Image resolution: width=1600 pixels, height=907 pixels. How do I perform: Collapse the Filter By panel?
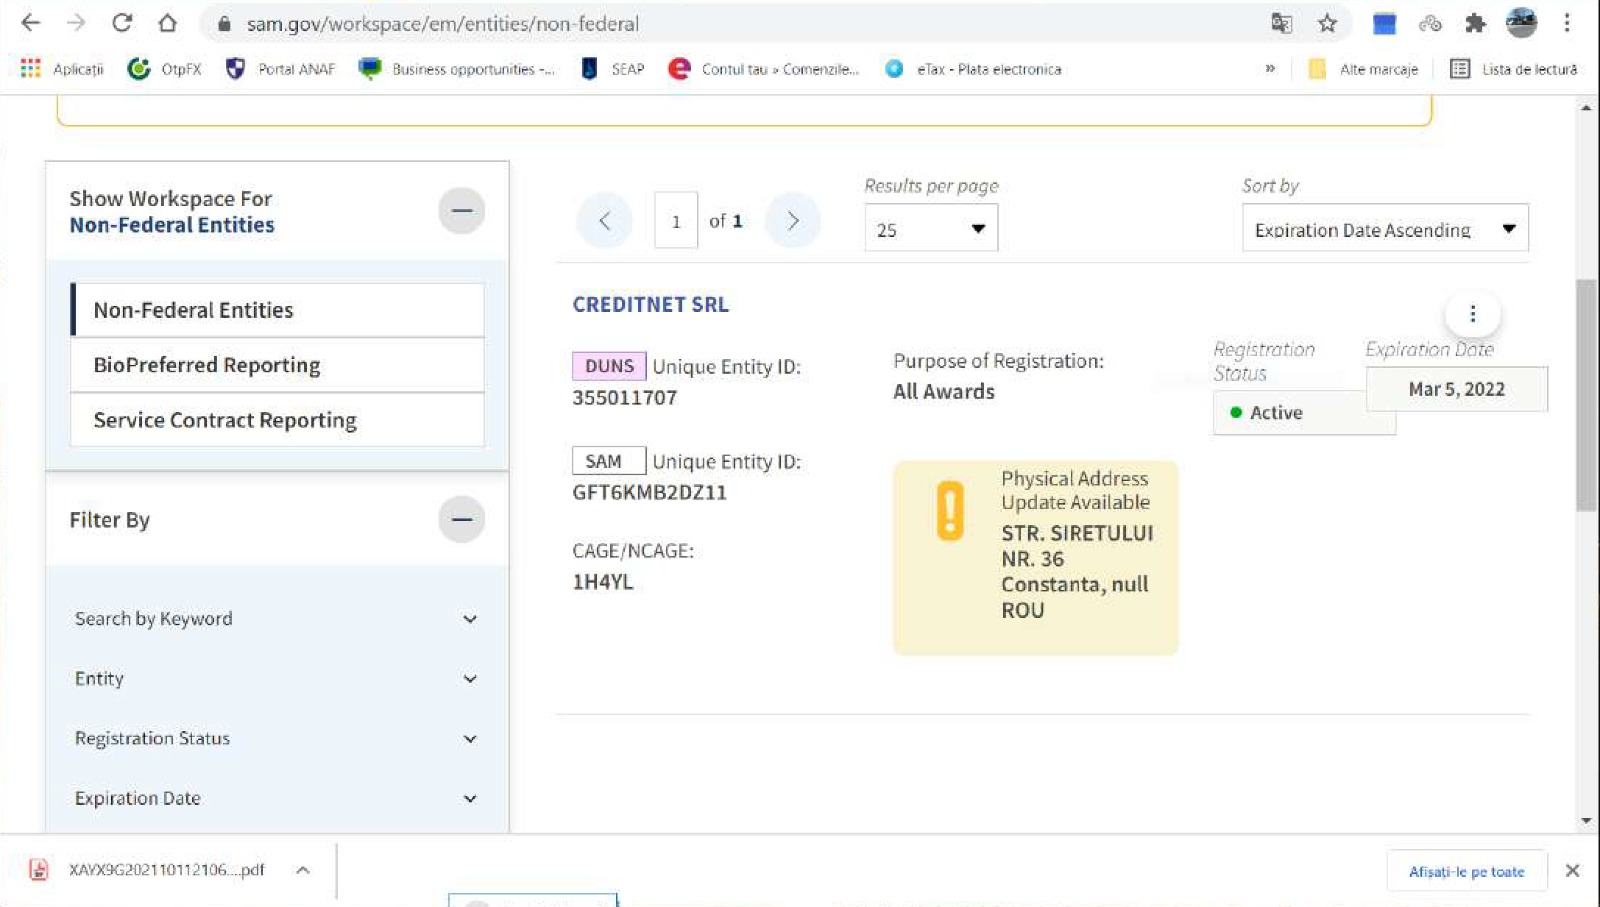click(x=461, y=520)
